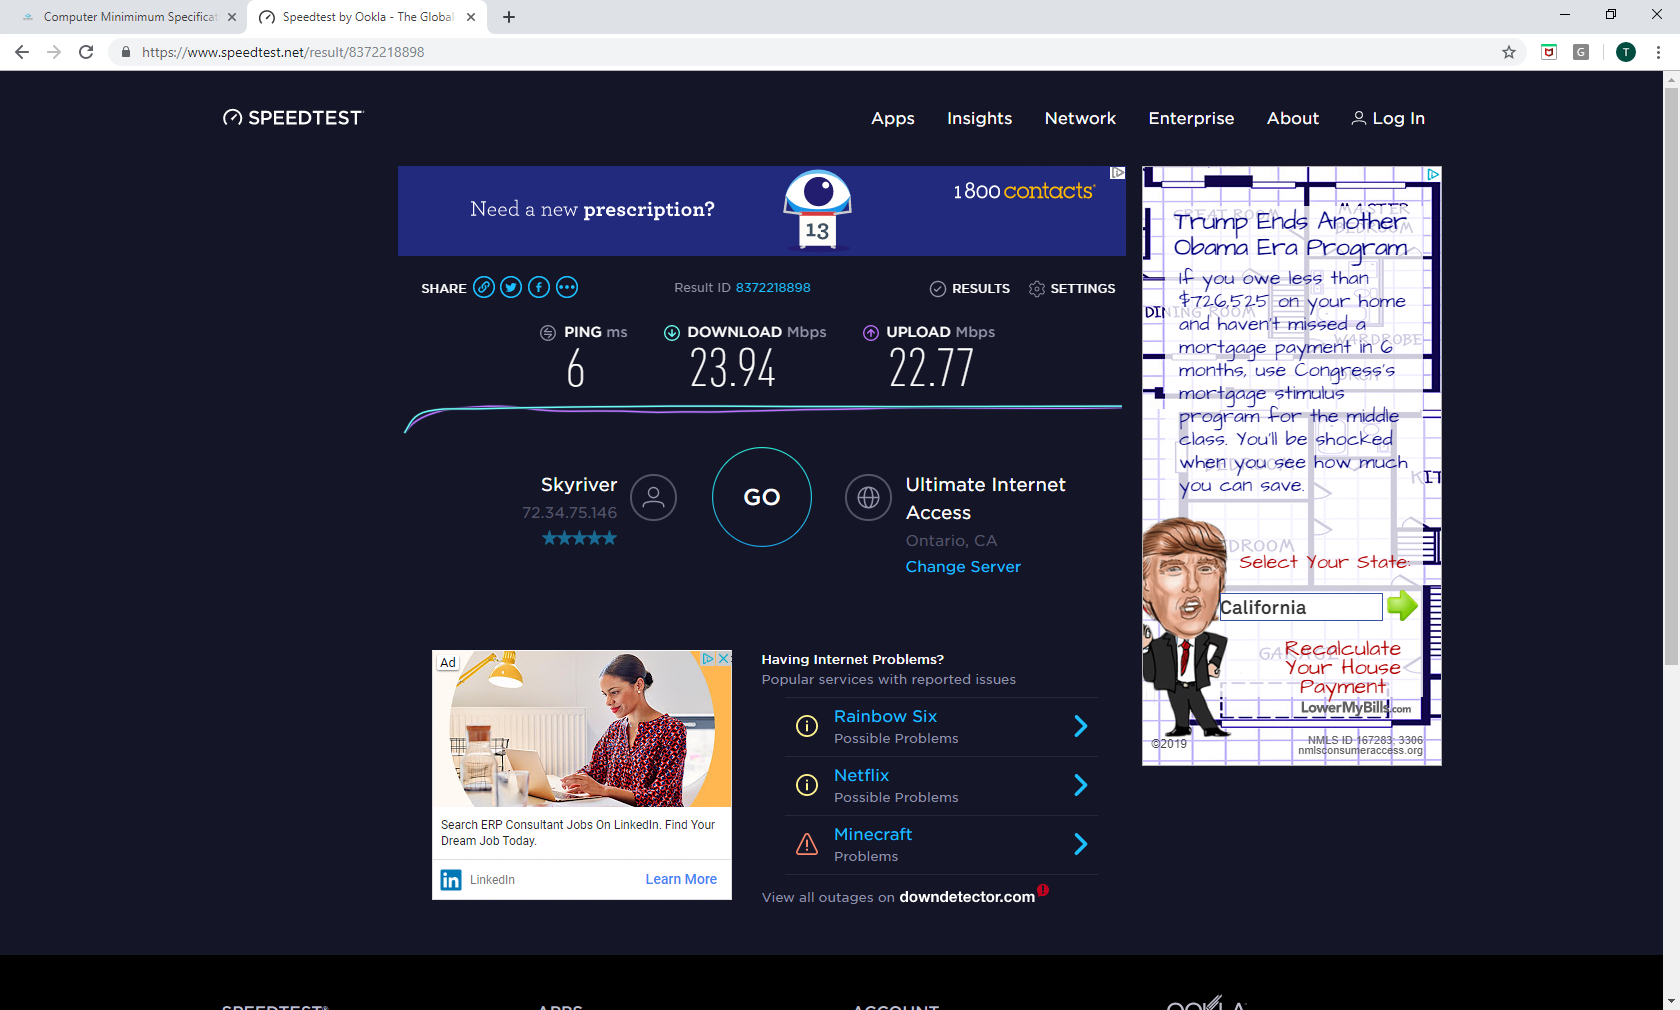Click the Skyriver user profile icon
Screen dimensions: 1680x1010
click(654, 497)
